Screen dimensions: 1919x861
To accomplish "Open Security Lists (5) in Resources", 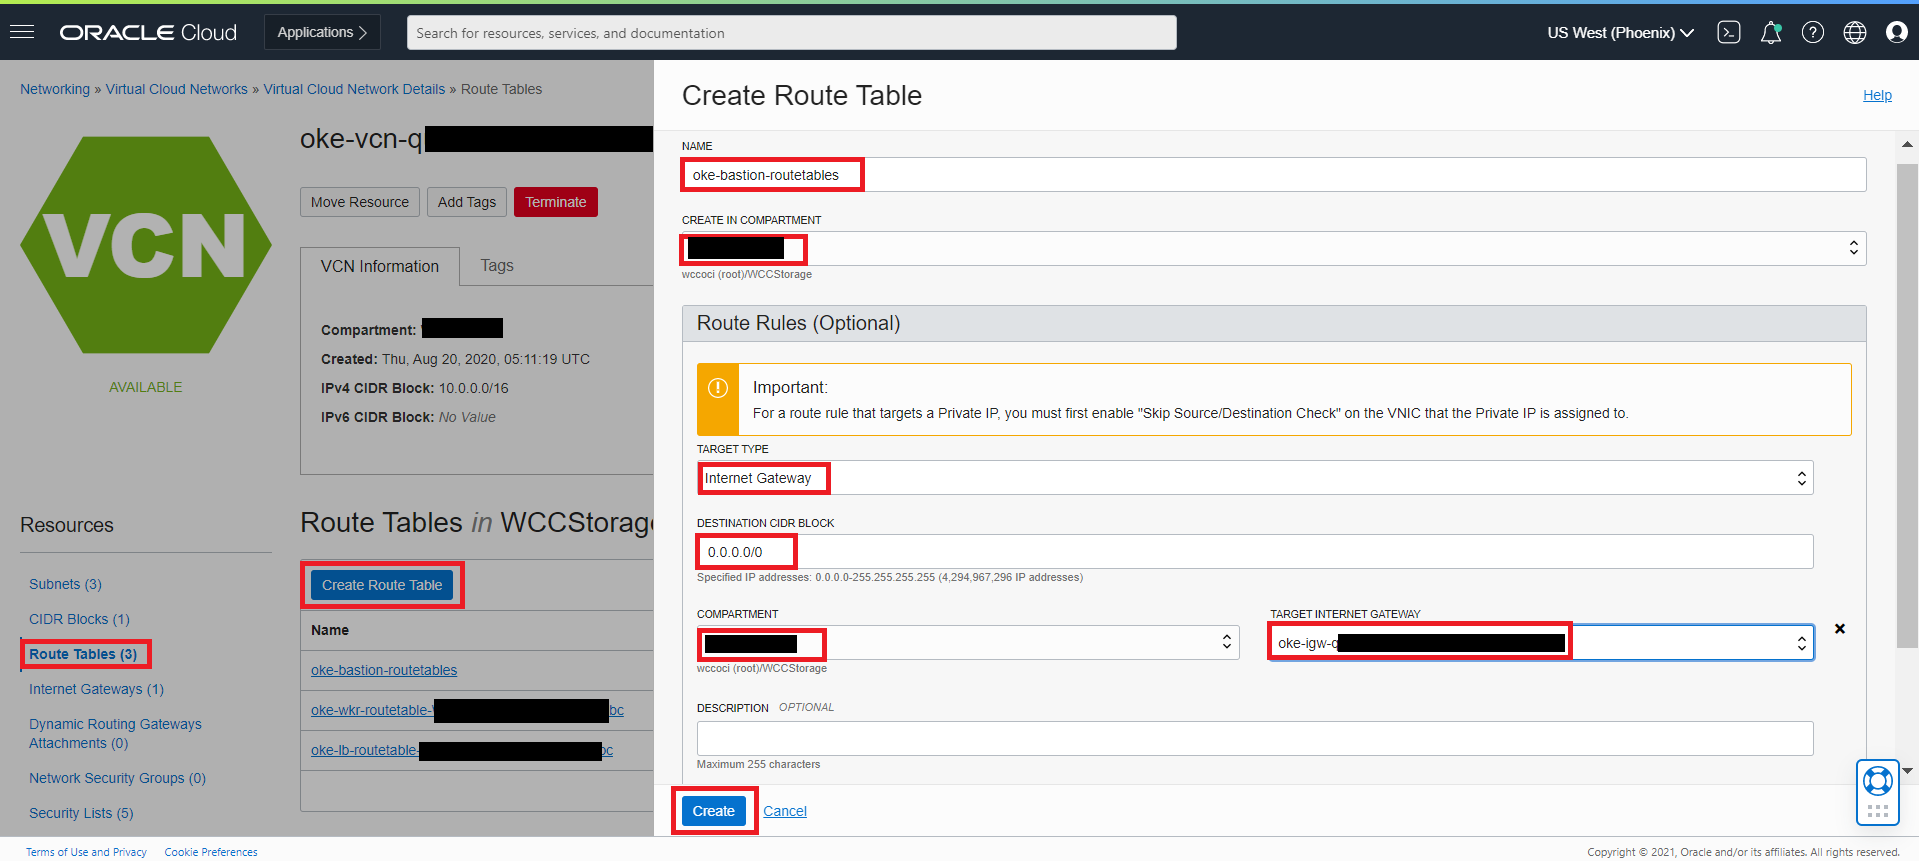I will point(81,813).
